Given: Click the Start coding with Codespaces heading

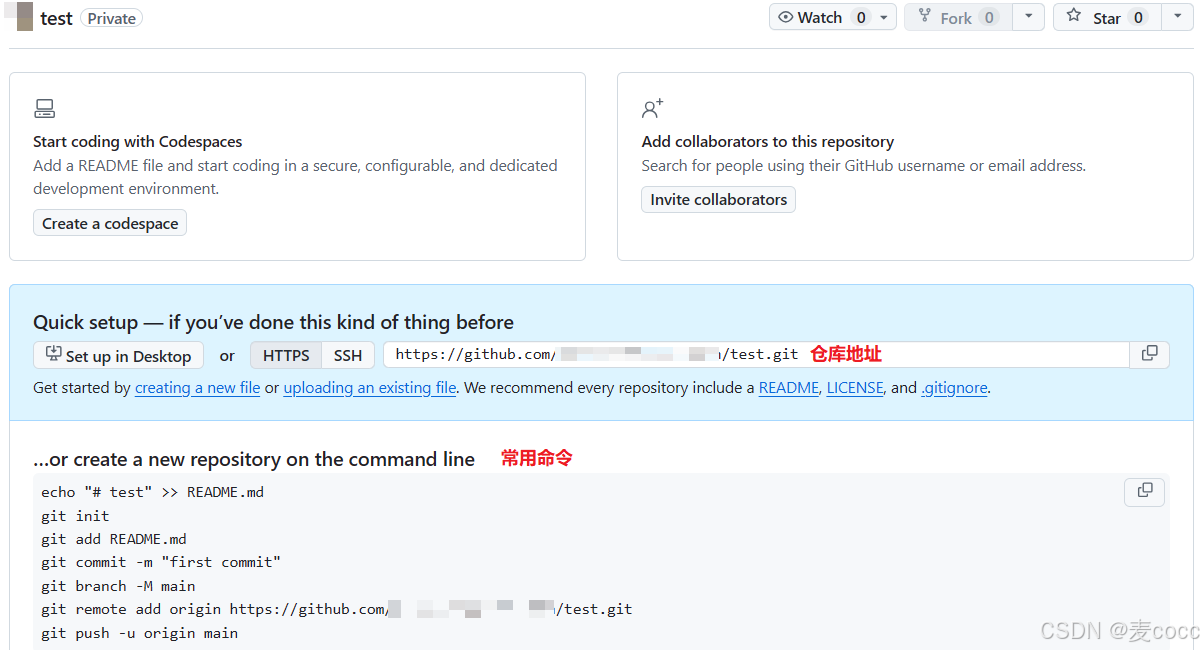Looking at the screenshot, I should [x=137, y=142].
